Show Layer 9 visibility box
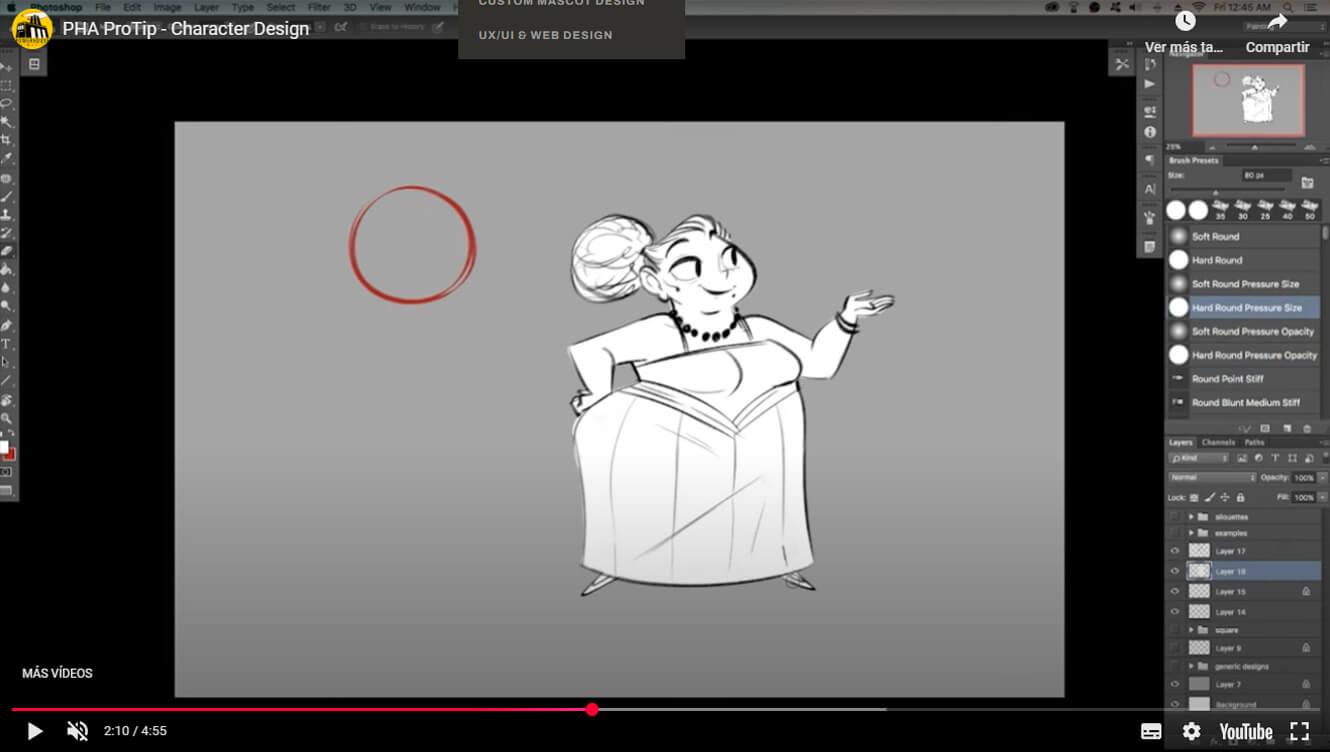The height and width of the screenshot is (752, 1330). 1175,648
